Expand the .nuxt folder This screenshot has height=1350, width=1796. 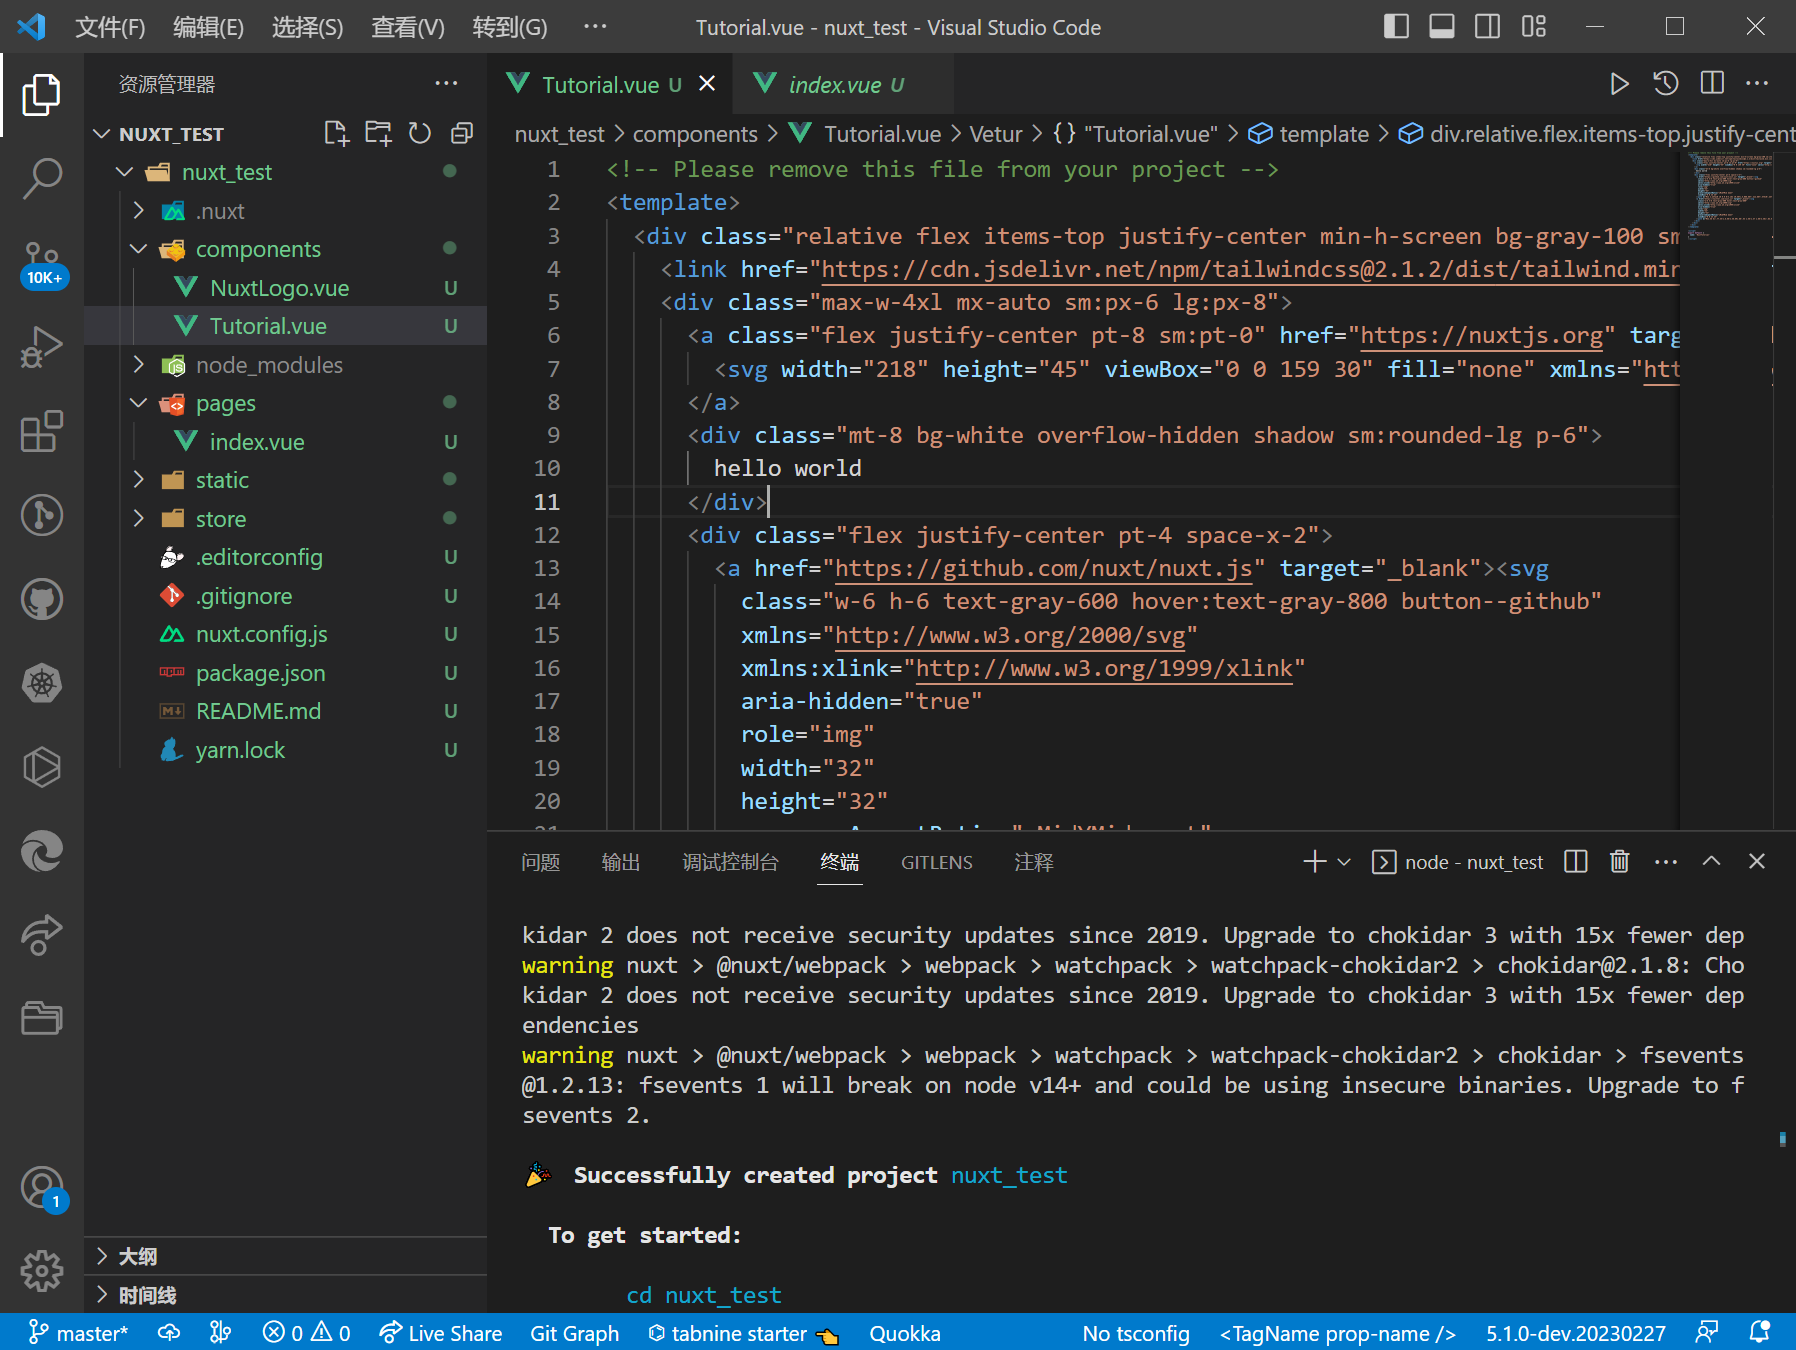[139, 211]
